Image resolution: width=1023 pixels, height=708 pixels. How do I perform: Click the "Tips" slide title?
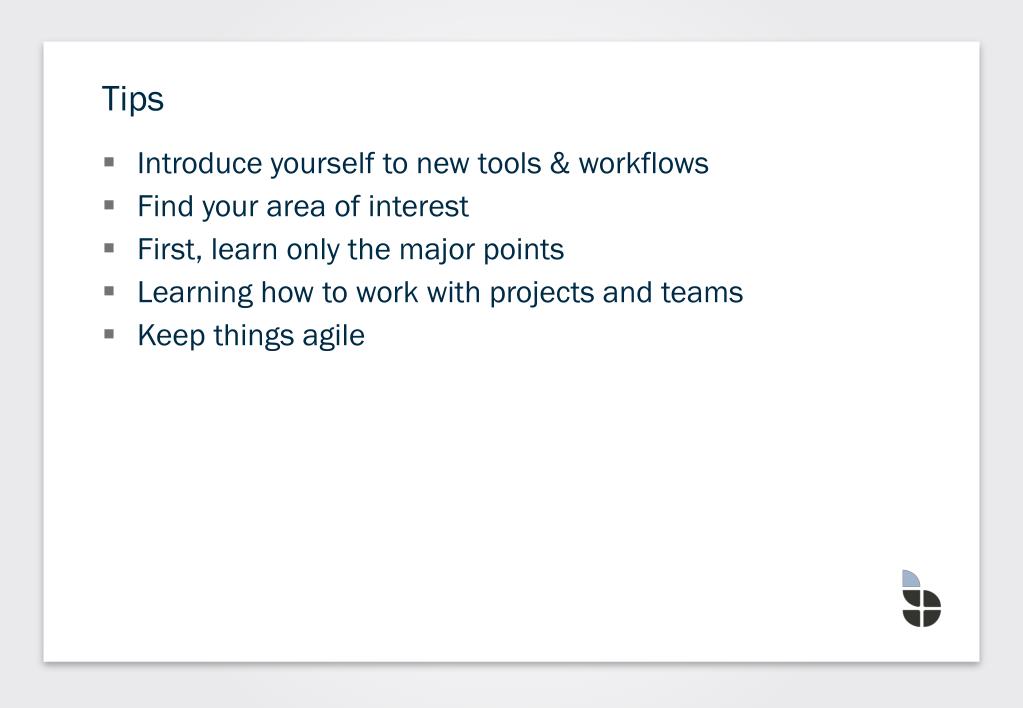[x=132, y=99]
